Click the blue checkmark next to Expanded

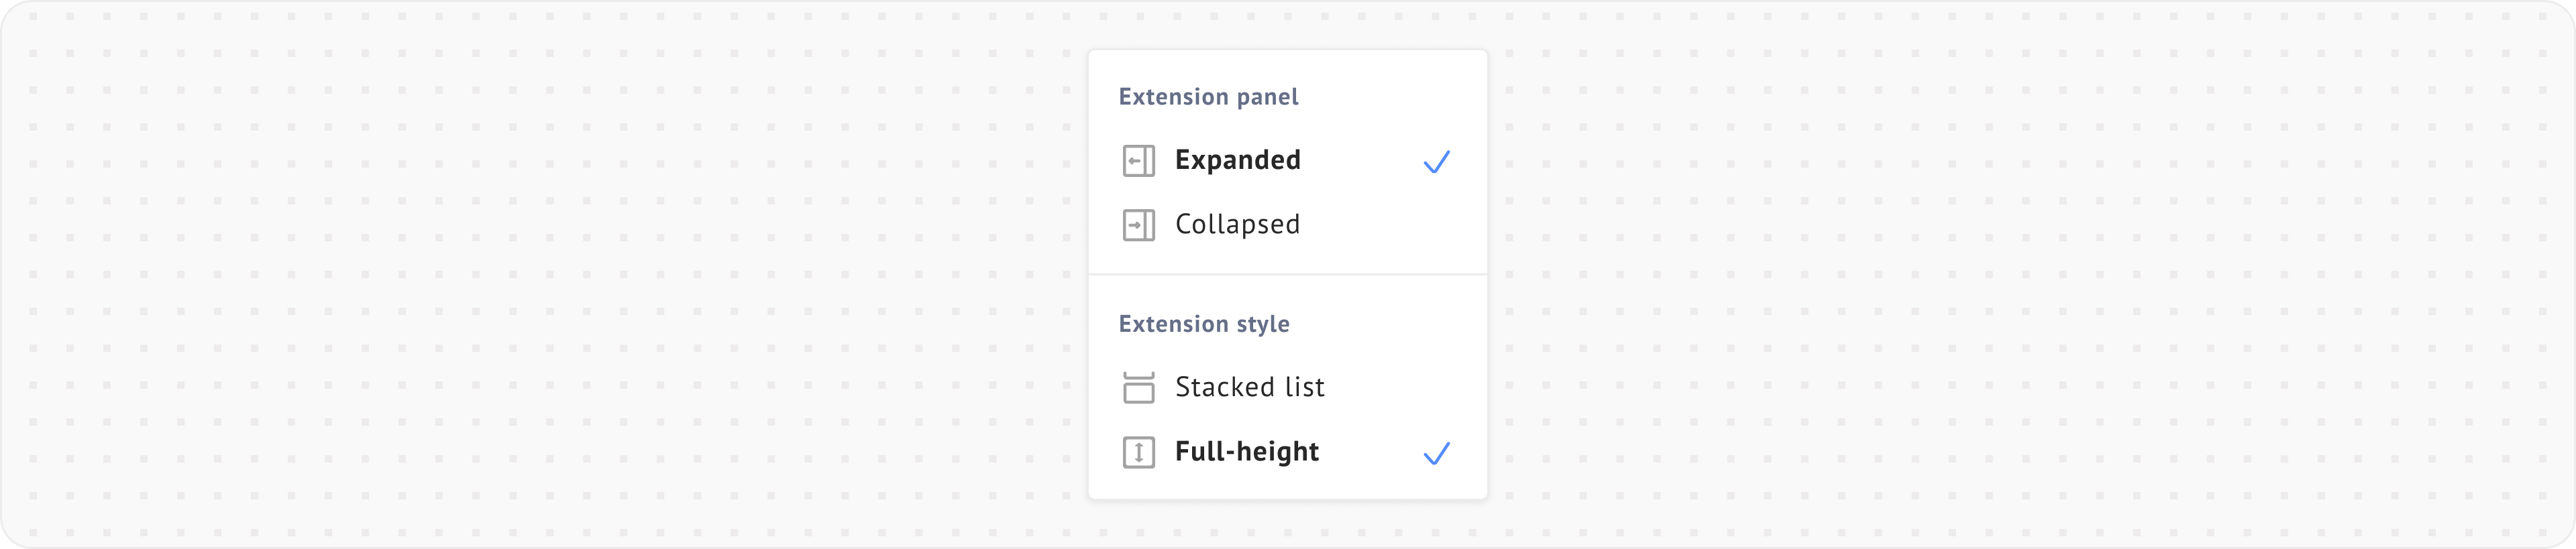1436,162
